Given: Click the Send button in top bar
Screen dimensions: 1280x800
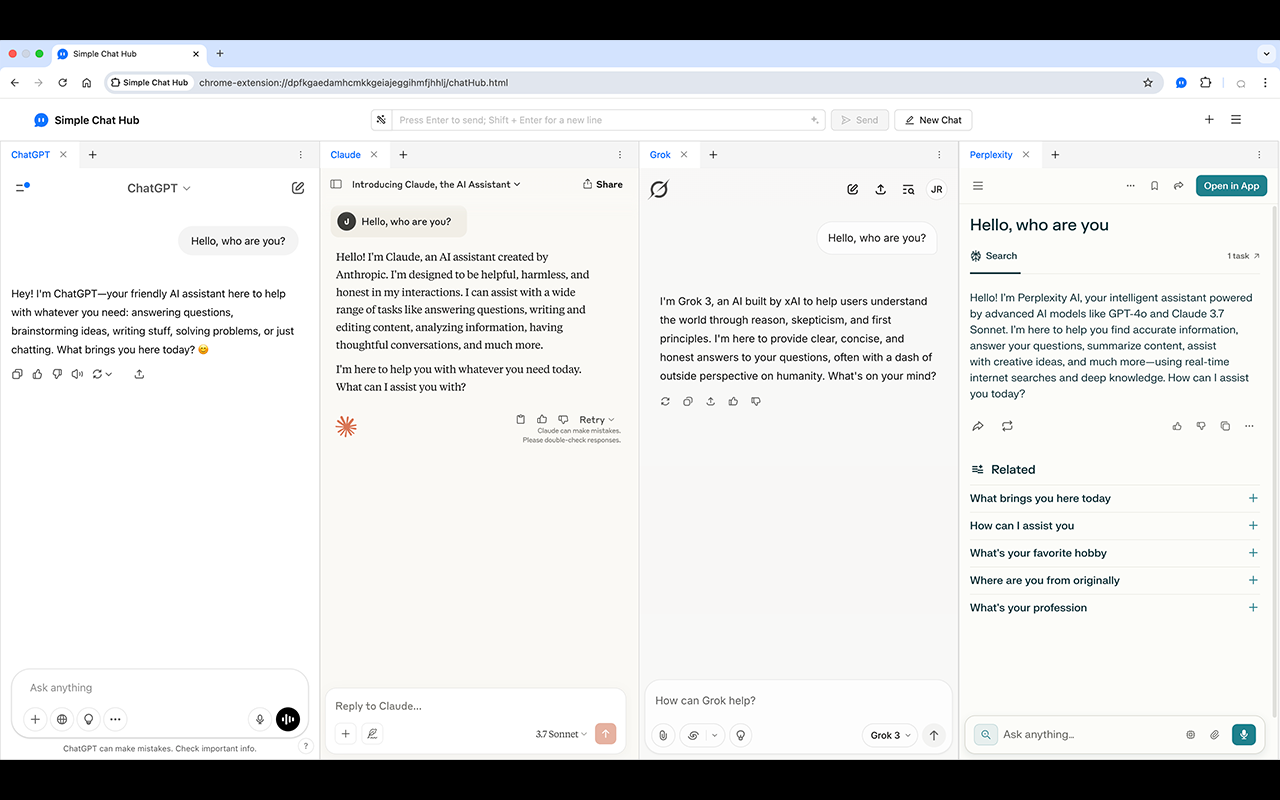Looking at the screenshot, I should pyautogui.click(x=859, y=120).
